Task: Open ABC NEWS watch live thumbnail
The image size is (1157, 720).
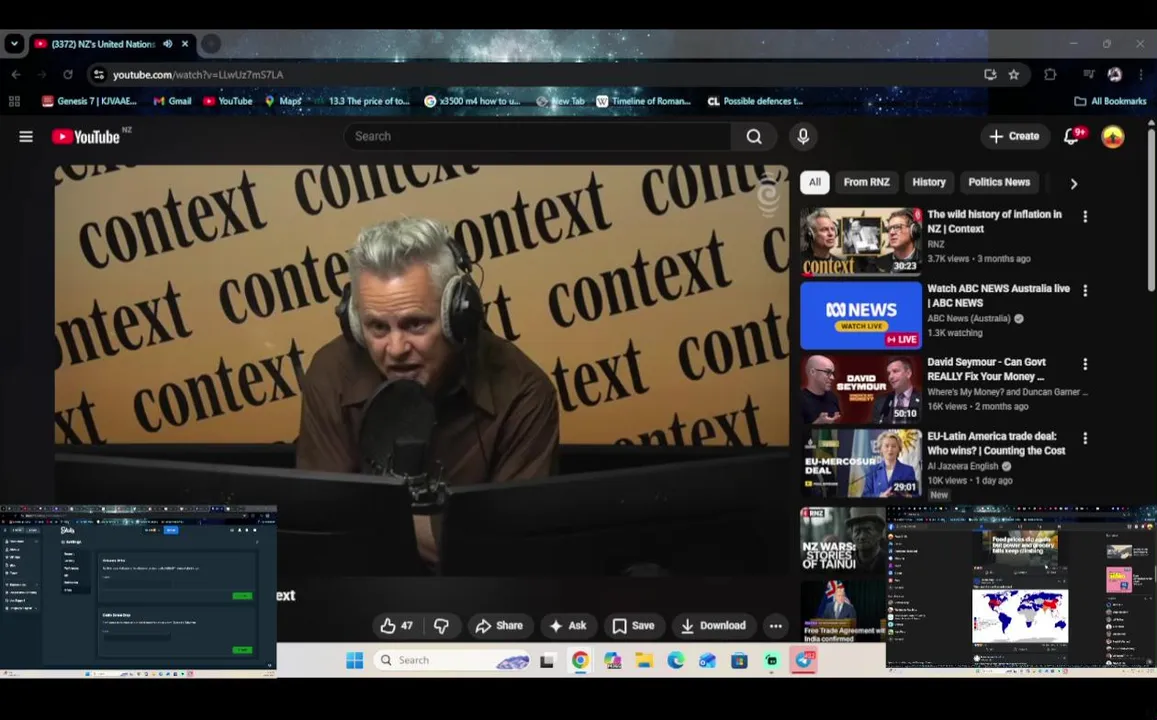Action: pos(861,315)
